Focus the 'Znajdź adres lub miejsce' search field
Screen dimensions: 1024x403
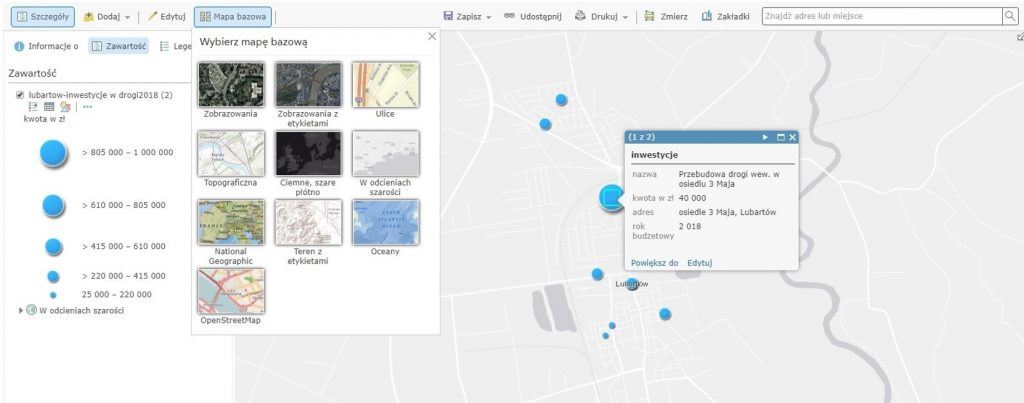(882, 16)
